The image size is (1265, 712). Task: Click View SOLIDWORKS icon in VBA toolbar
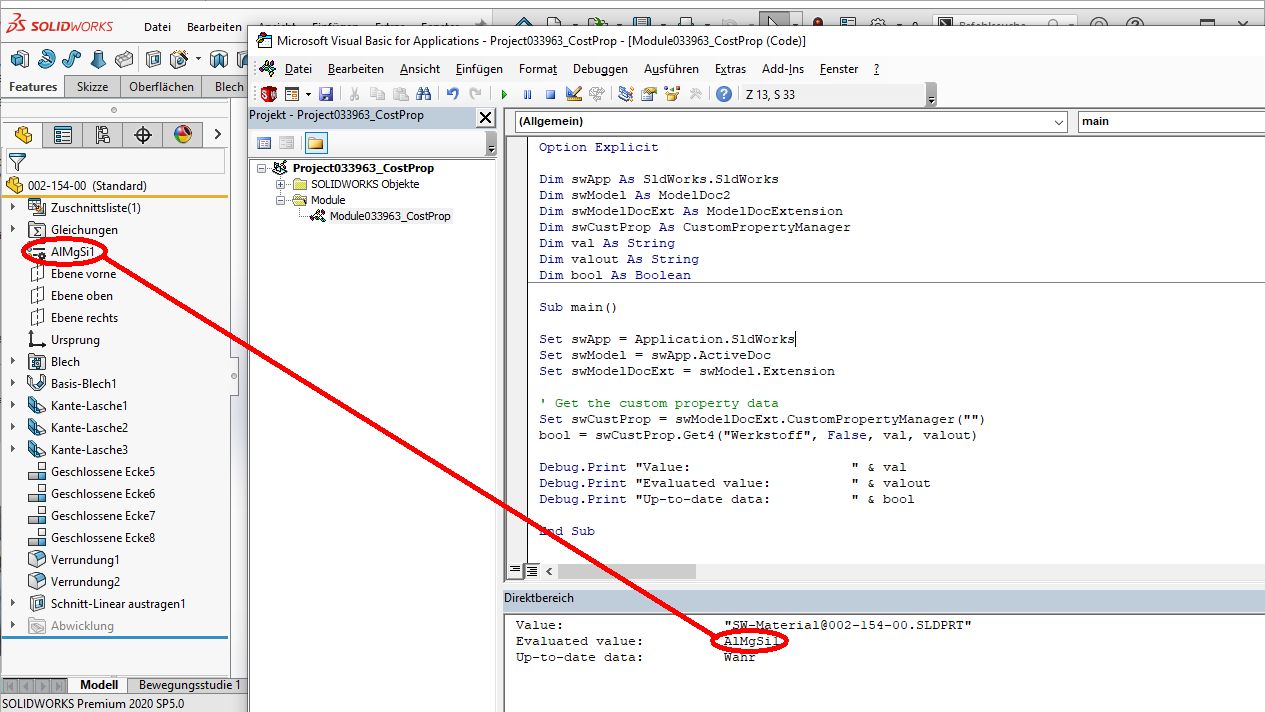[269, 94]
